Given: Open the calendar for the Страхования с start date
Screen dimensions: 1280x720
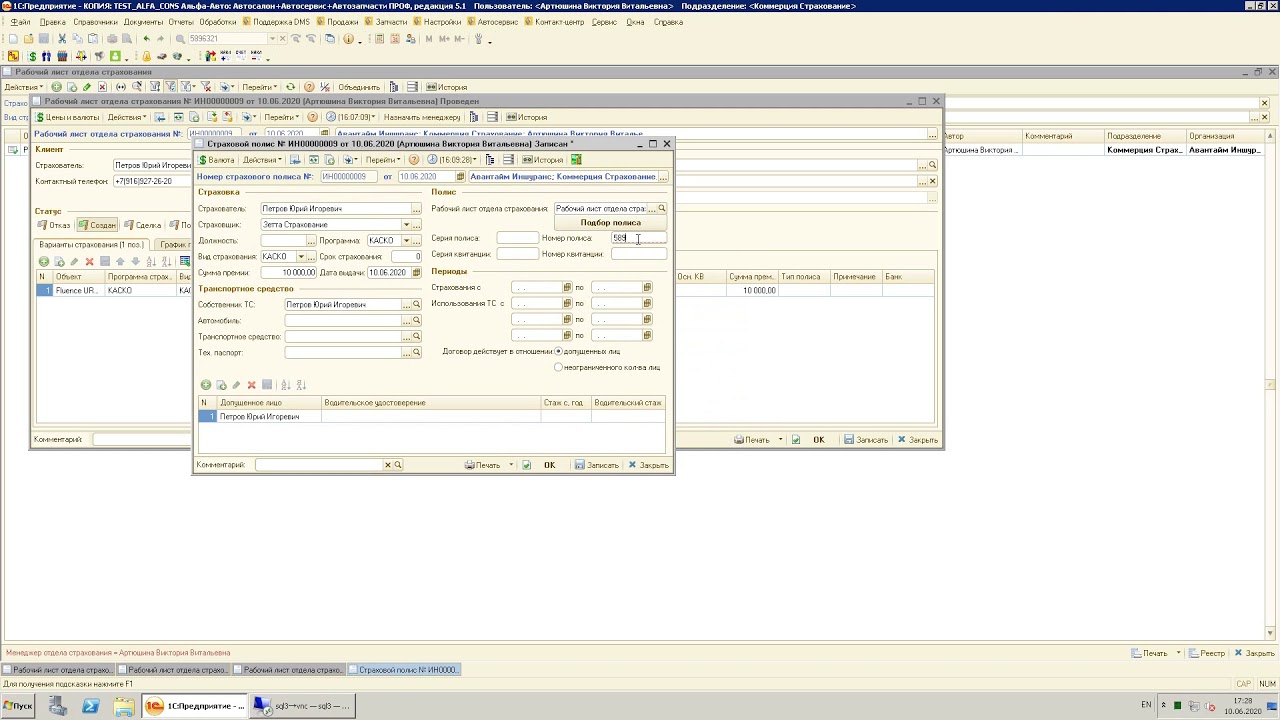Looking at the screenshot, I should point(567,288).
